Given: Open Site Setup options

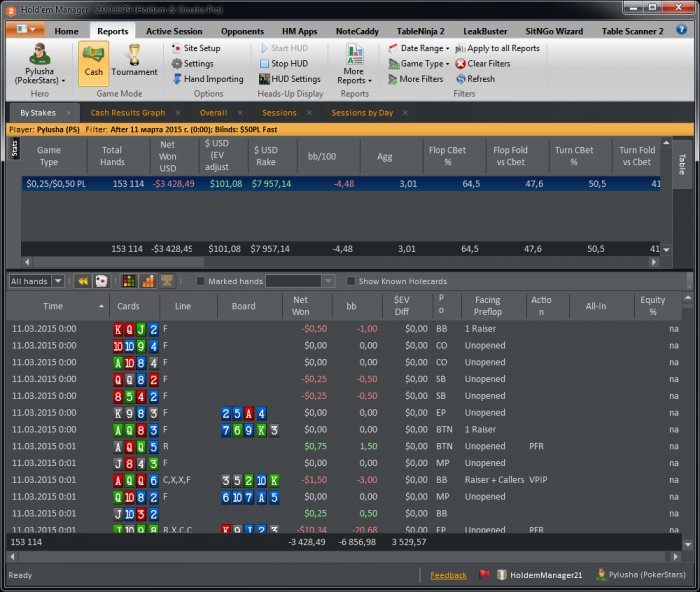Looking at the screenshot, I should pos(195,48).
